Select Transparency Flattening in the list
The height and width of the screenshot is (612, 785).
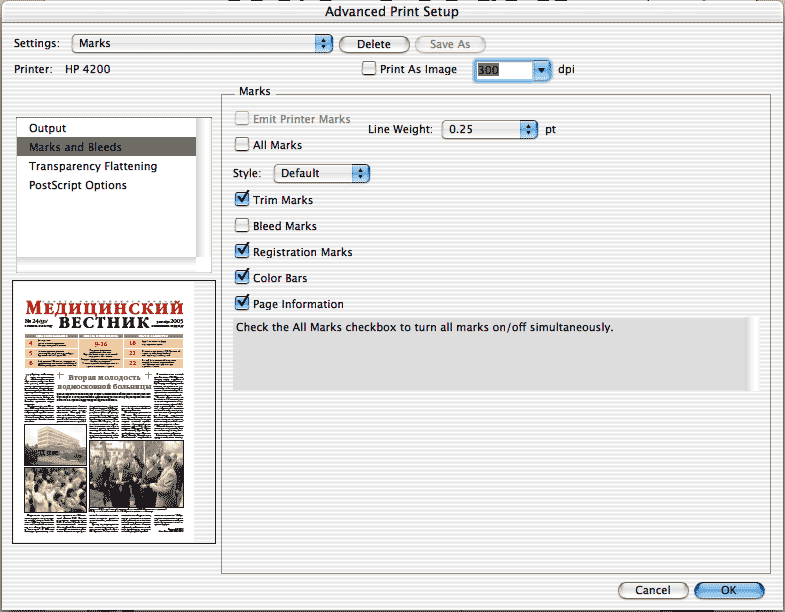(x=106, y=166)
